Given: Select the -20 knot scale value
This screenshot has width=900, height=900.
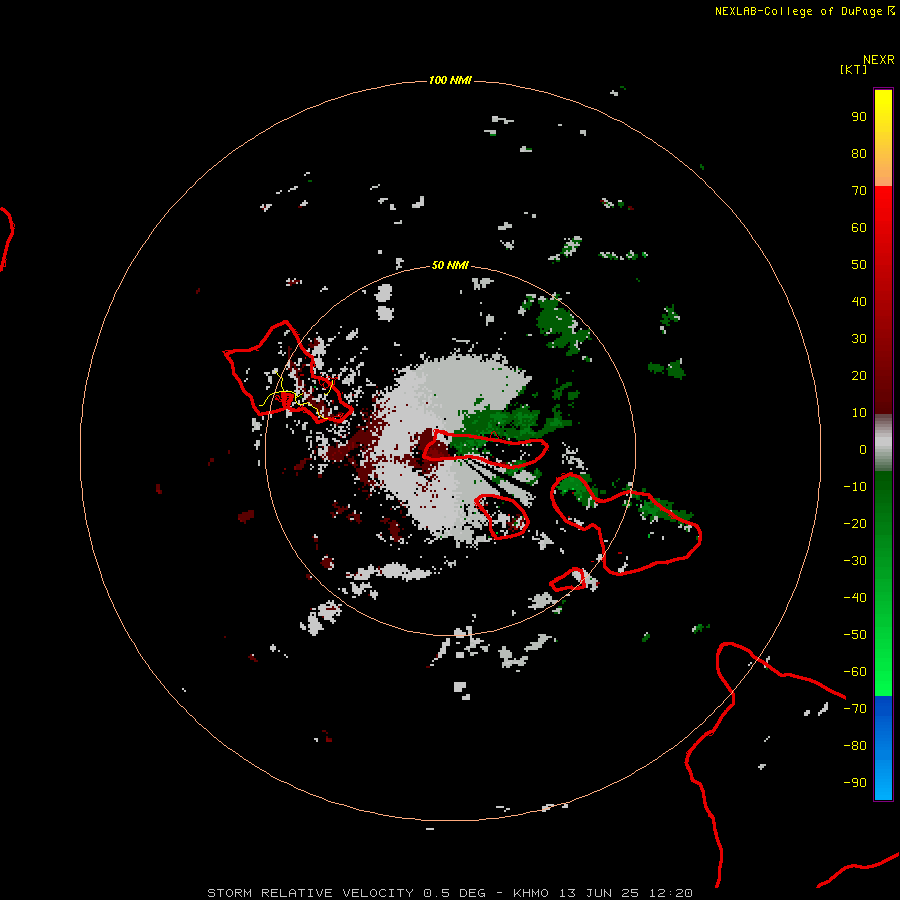Looking at the screenshot, I should 855,524.
